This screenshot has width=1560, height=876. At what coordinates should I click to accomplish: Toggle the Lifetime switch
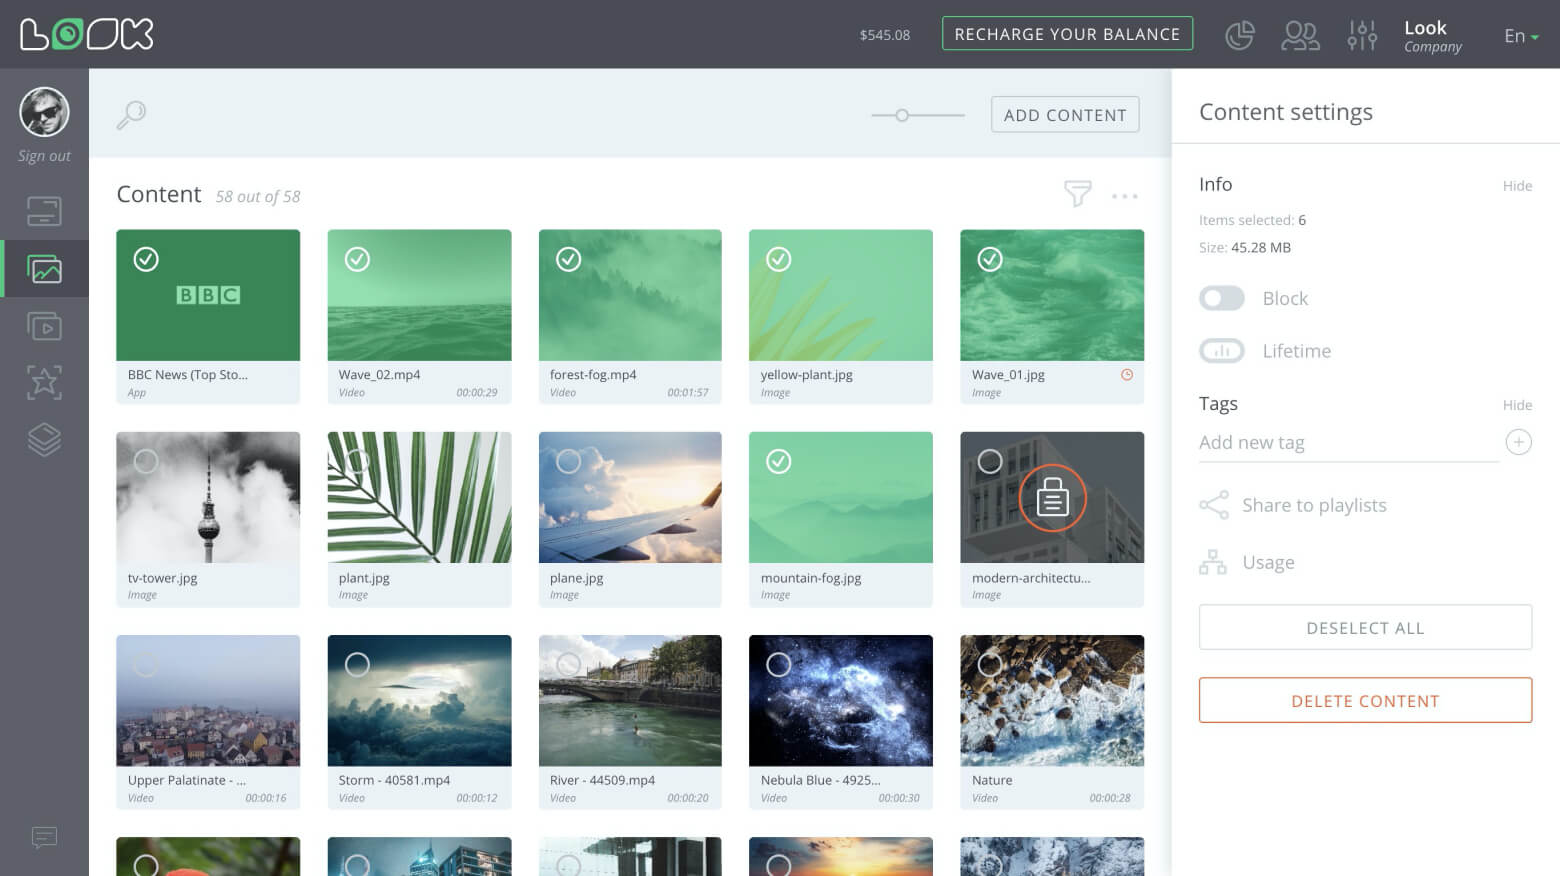click(1221, 351)
